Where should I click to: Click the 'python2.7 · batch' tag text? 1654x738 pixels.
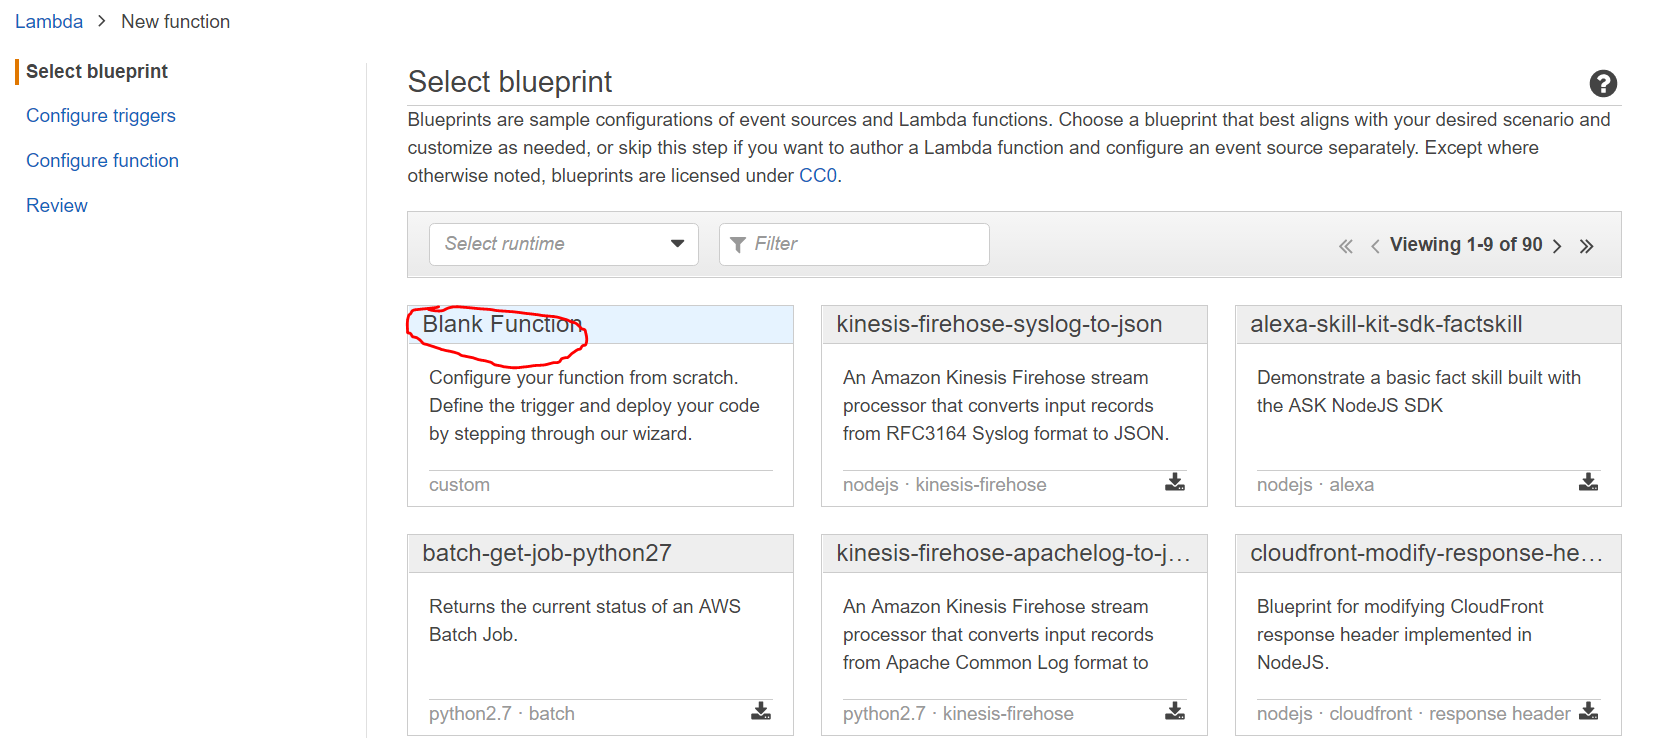coord(502,714)
